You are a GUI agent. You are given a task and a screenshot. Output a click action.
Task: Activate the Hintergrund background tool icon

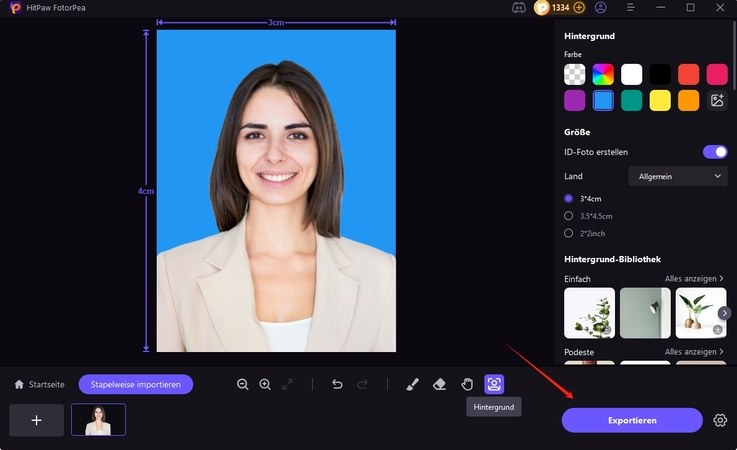pyautogui.click(x=494, y=384)
